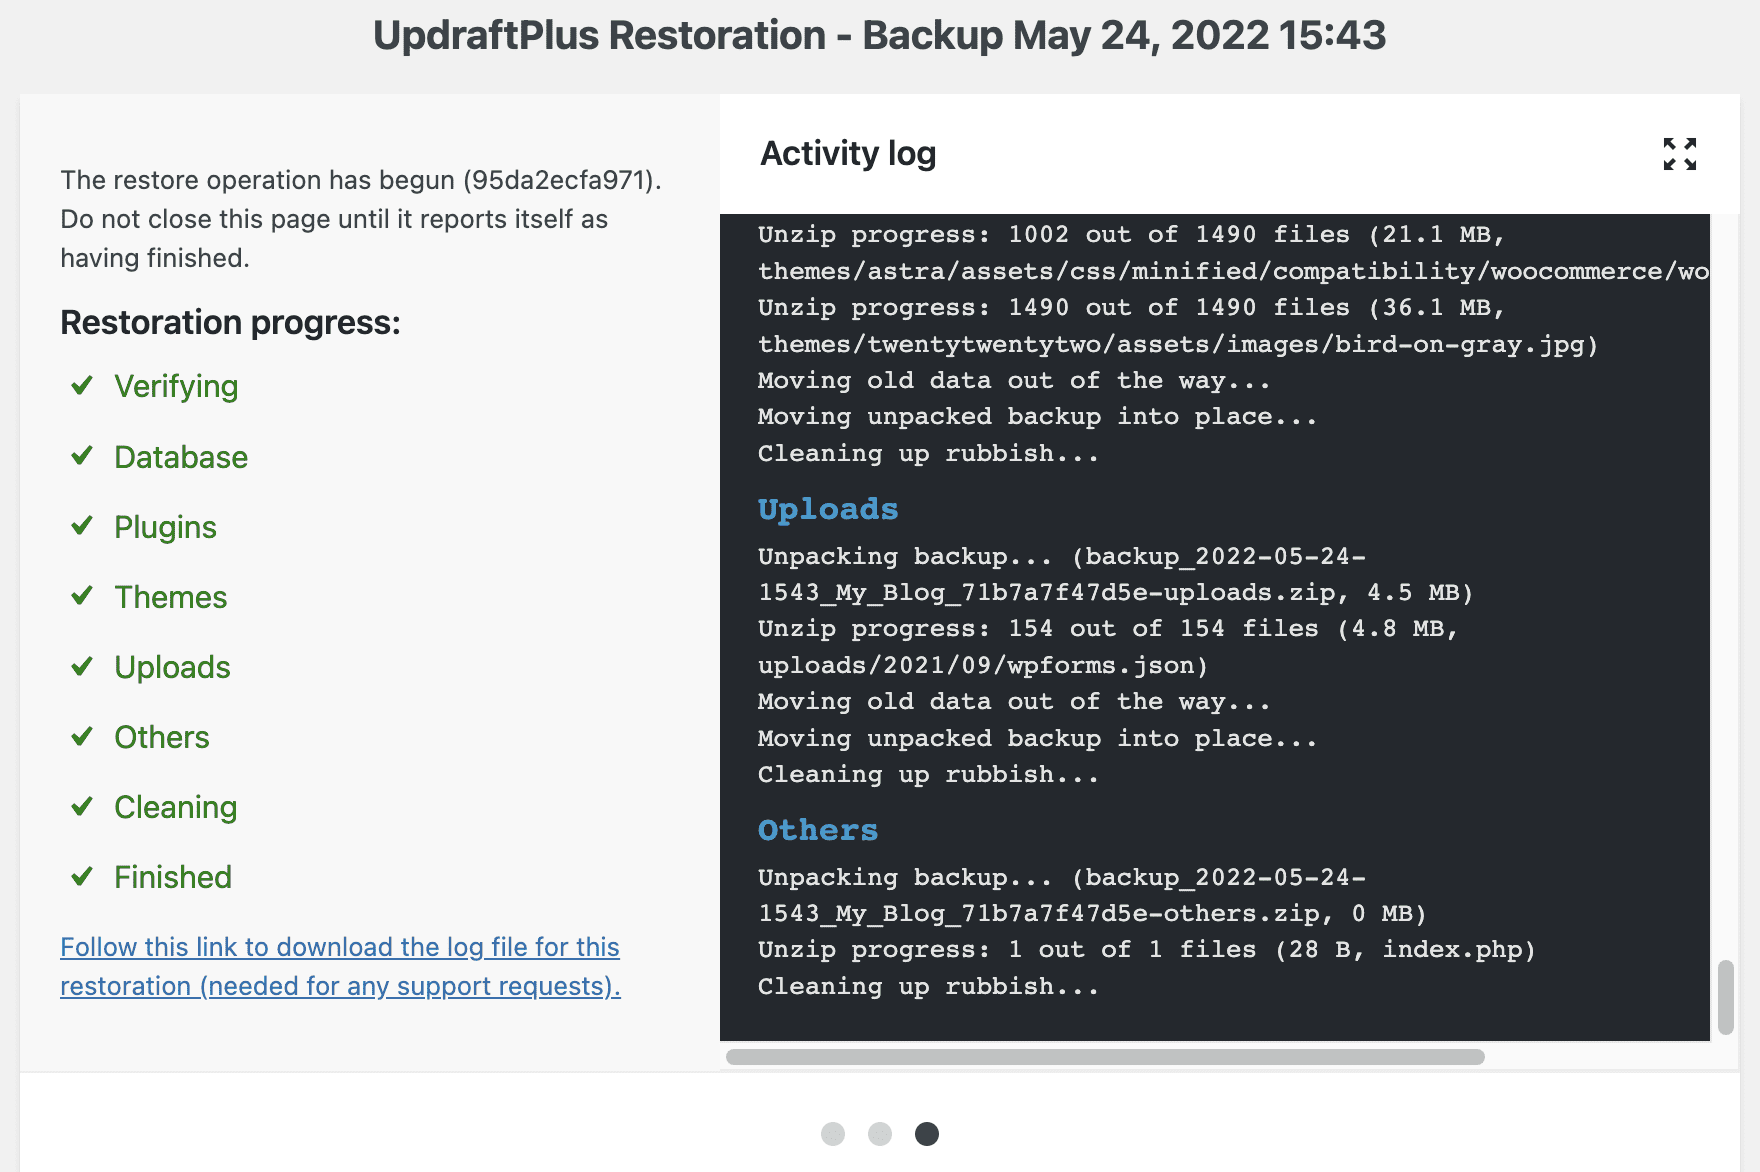The width and height of the screenshot is (1760, 1172).
Task: Select the middle carousel dot indicator
Action: click(x=880, y=1134)
